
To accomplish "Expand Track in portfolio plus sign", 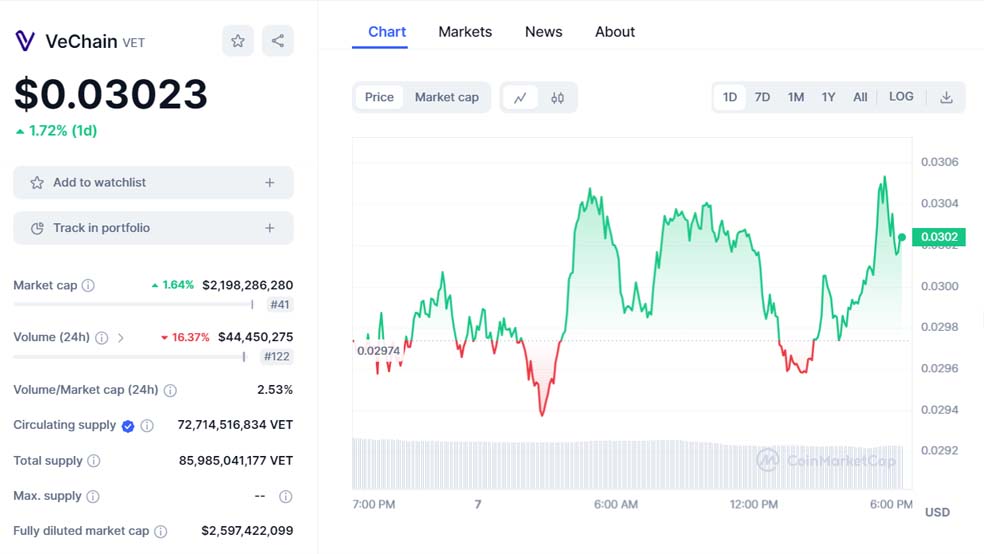I will pos(269,228).
